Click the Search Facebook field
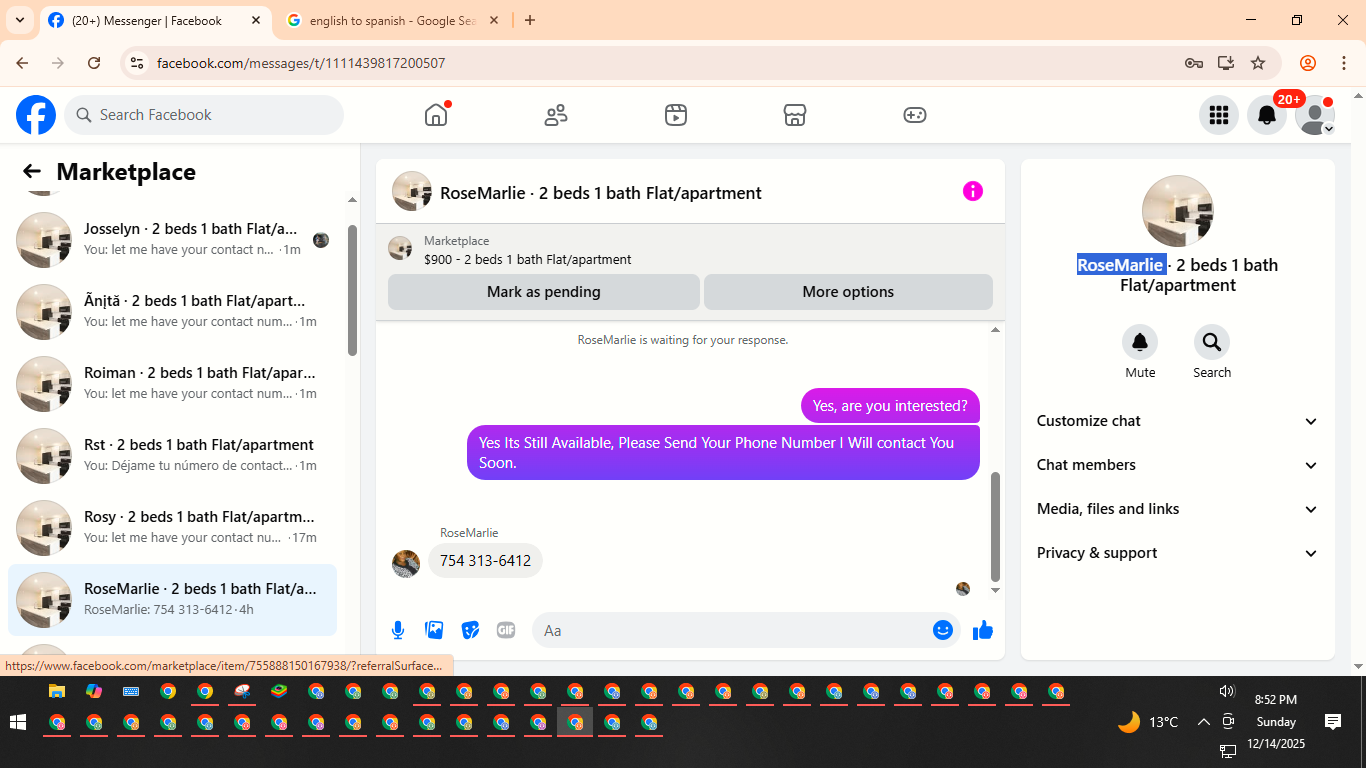Screen dimensions: 1366x768 (204, 115)
